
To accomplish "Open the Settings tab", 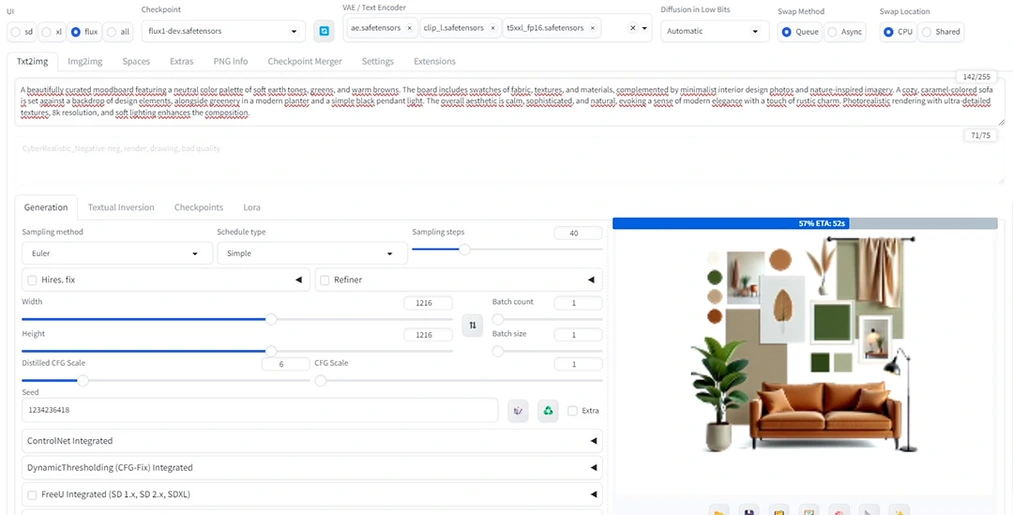I will [x=378, y=61].
